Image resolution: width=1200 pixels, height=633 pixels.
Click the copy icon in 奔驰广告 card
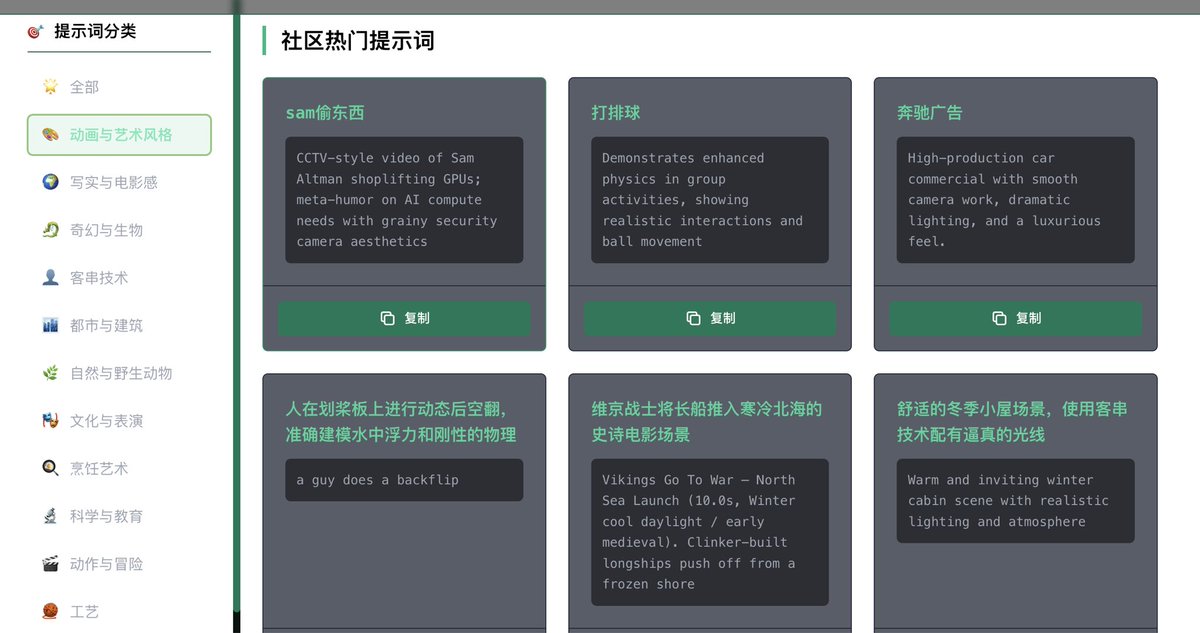(999, 318)
